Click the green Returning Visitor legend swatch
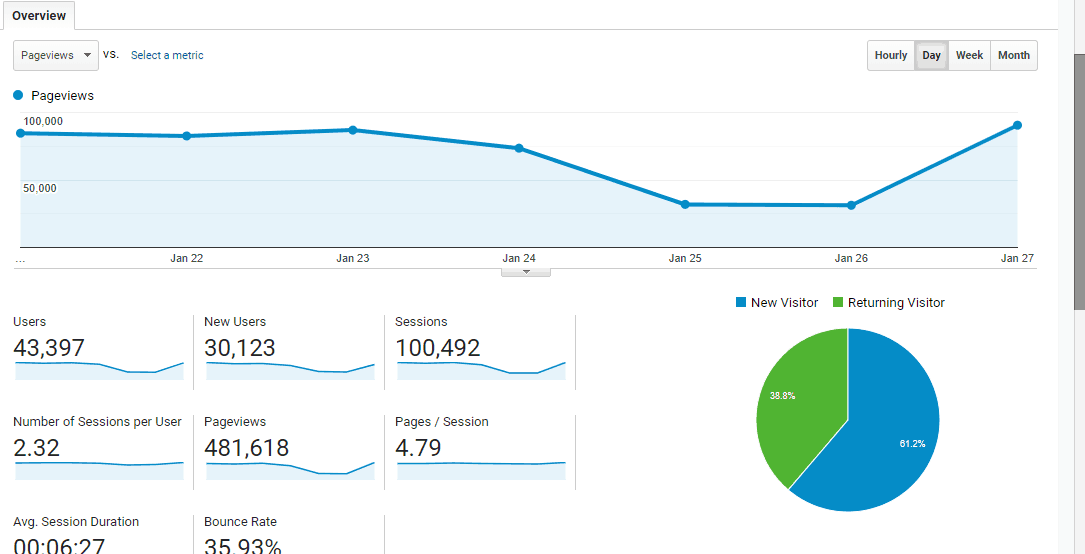This screenshot has width=1085, height=554. [x=838, y=303]
